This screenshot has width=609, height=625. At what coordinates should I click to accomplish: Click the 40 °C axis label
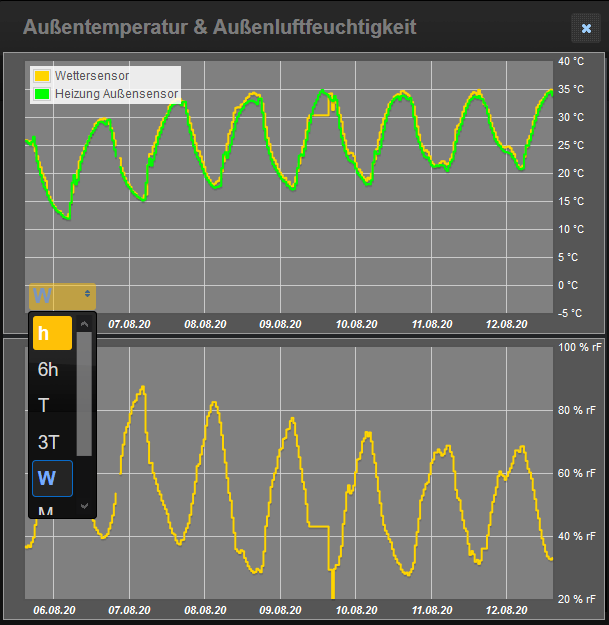[570, 61]
